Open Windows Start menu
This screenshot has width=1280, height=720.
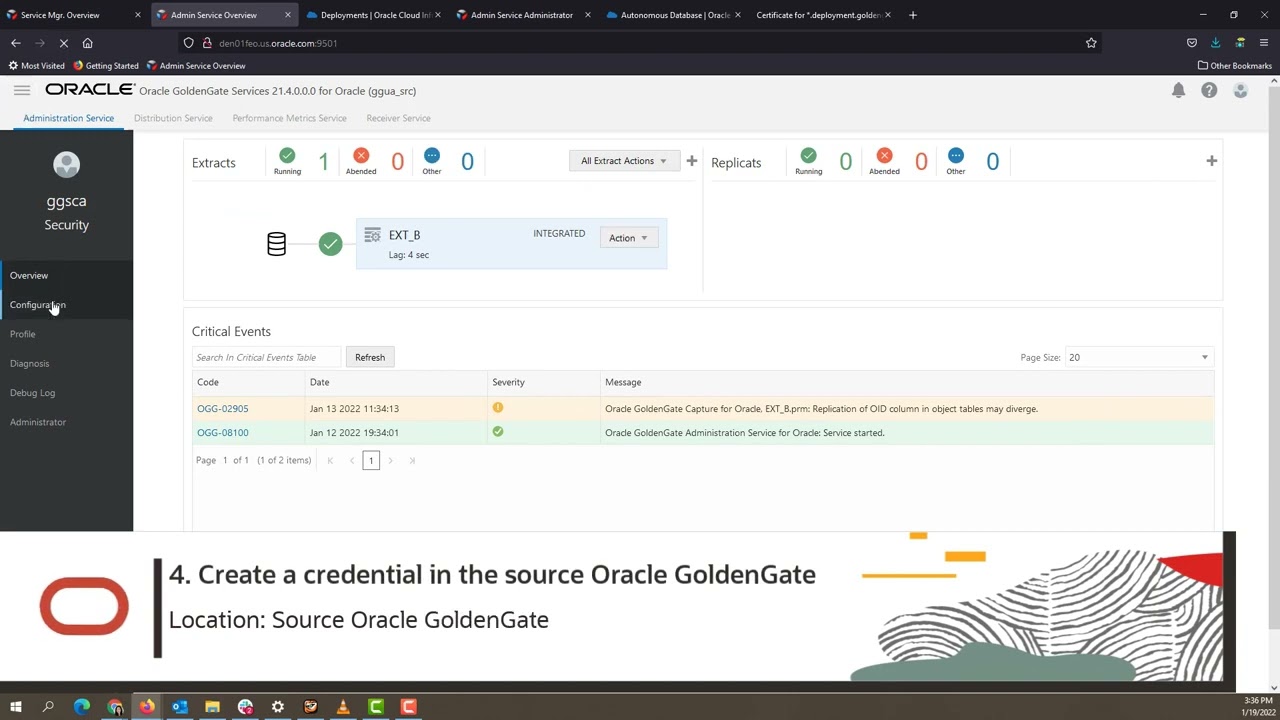click(x=15, y=707)
